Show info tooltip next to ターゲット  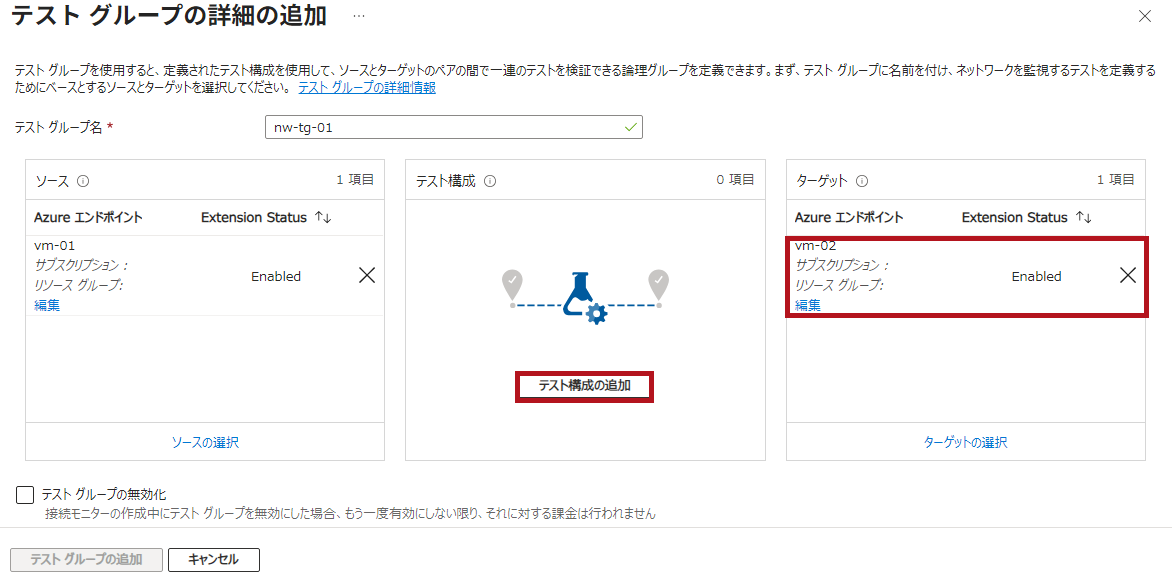pyautogui.click(x=862, y=181)
